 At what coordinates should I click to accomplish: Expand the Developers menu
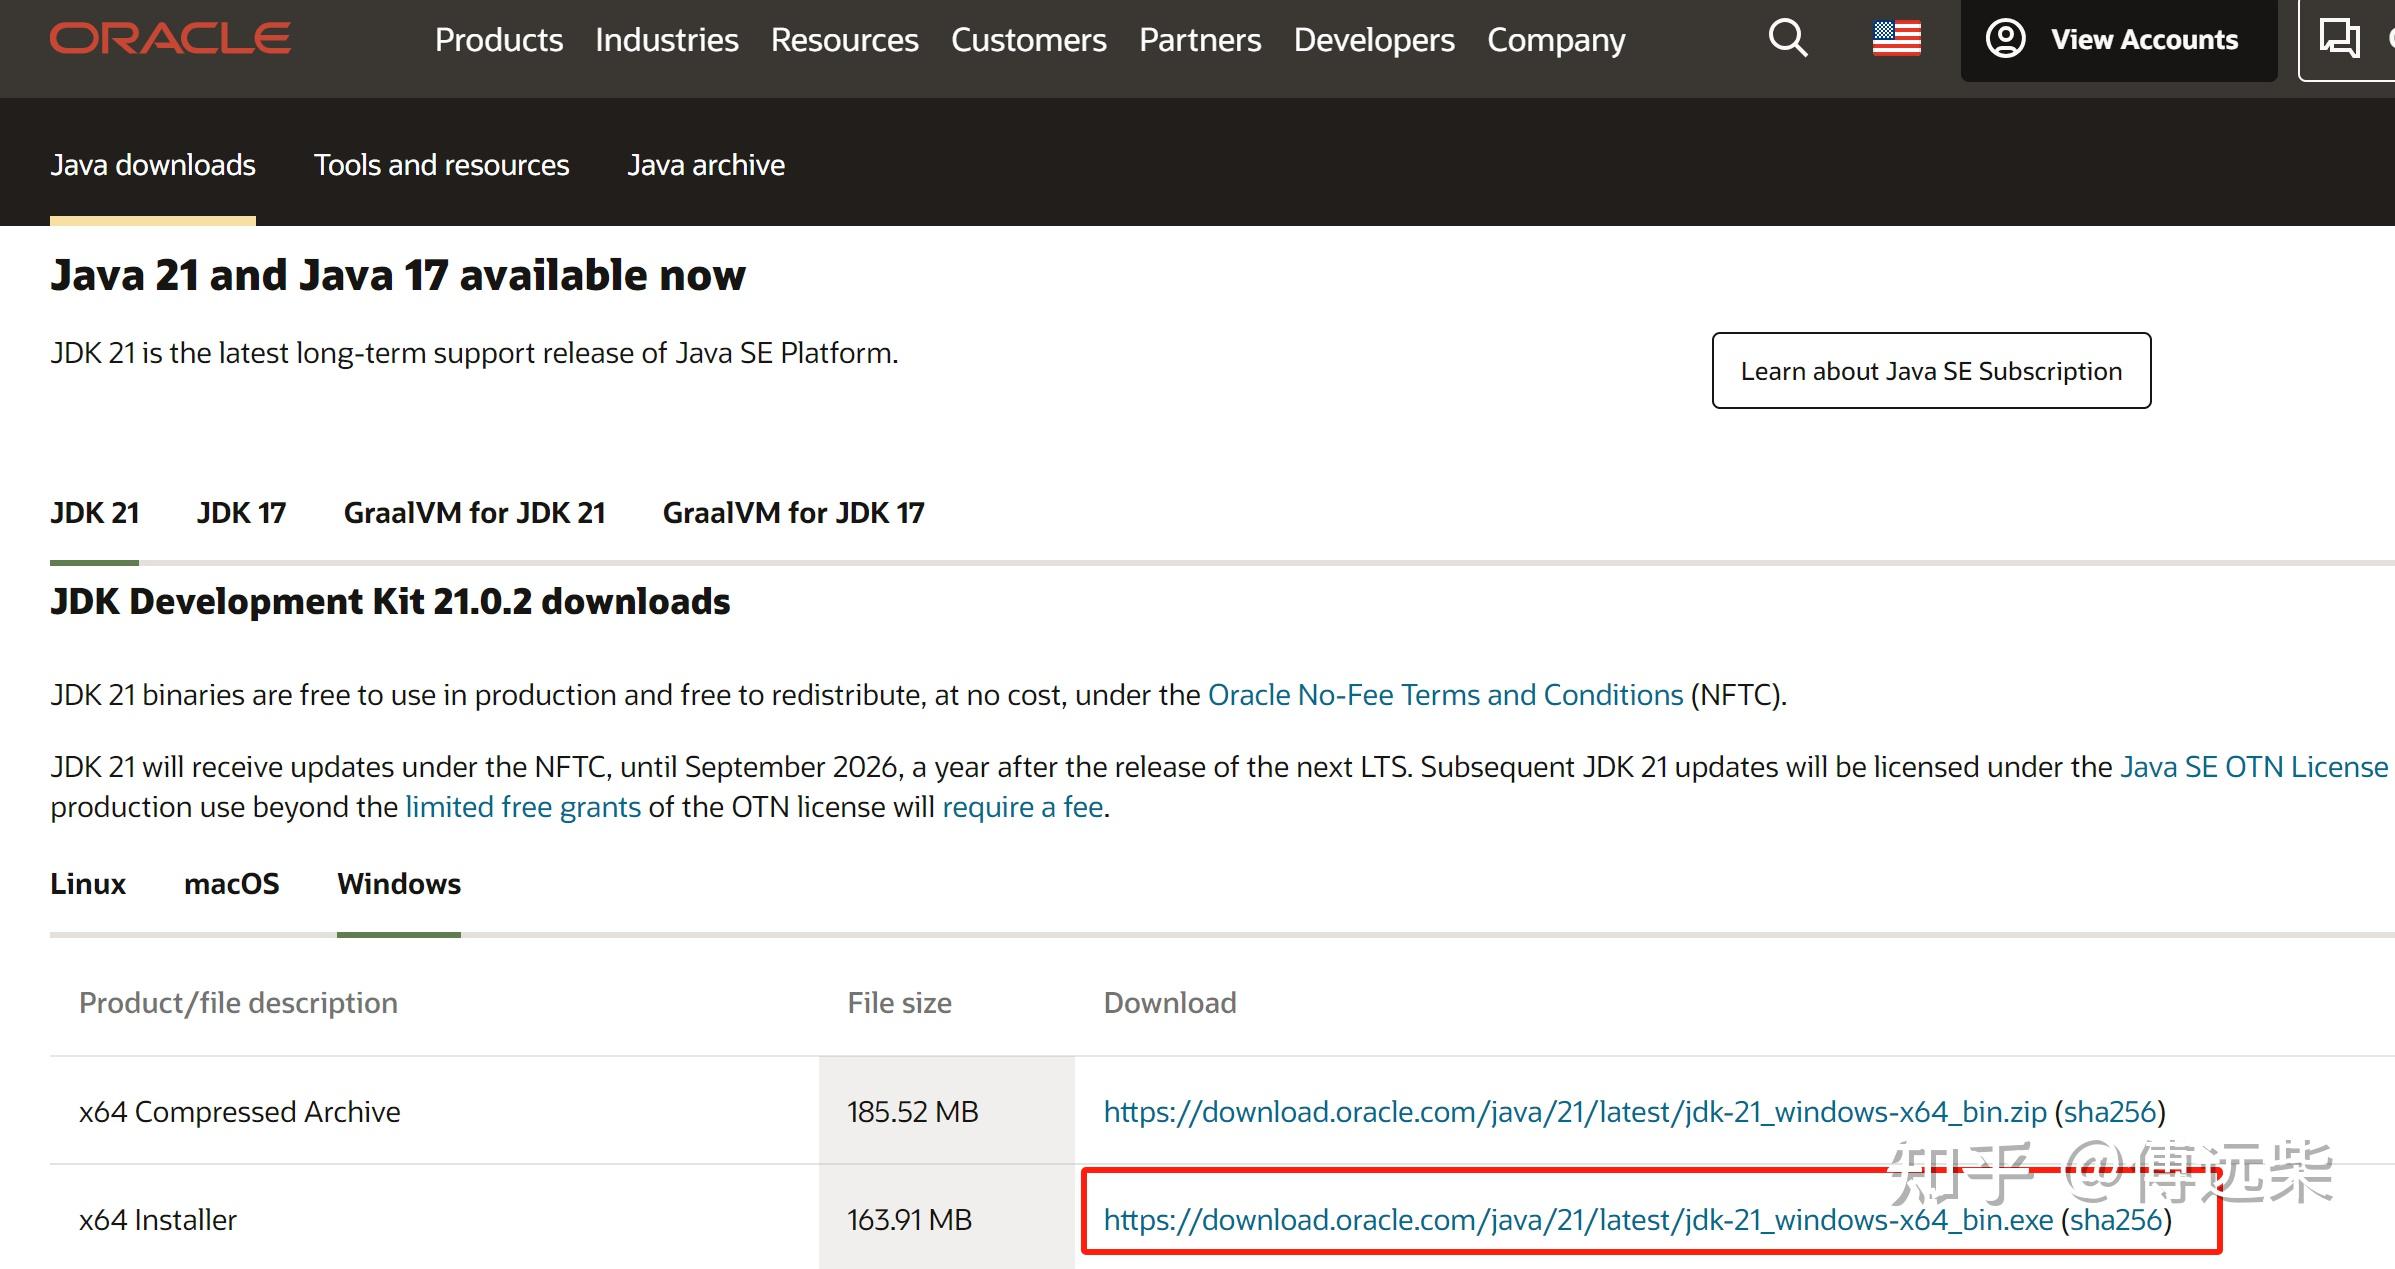1373,40
